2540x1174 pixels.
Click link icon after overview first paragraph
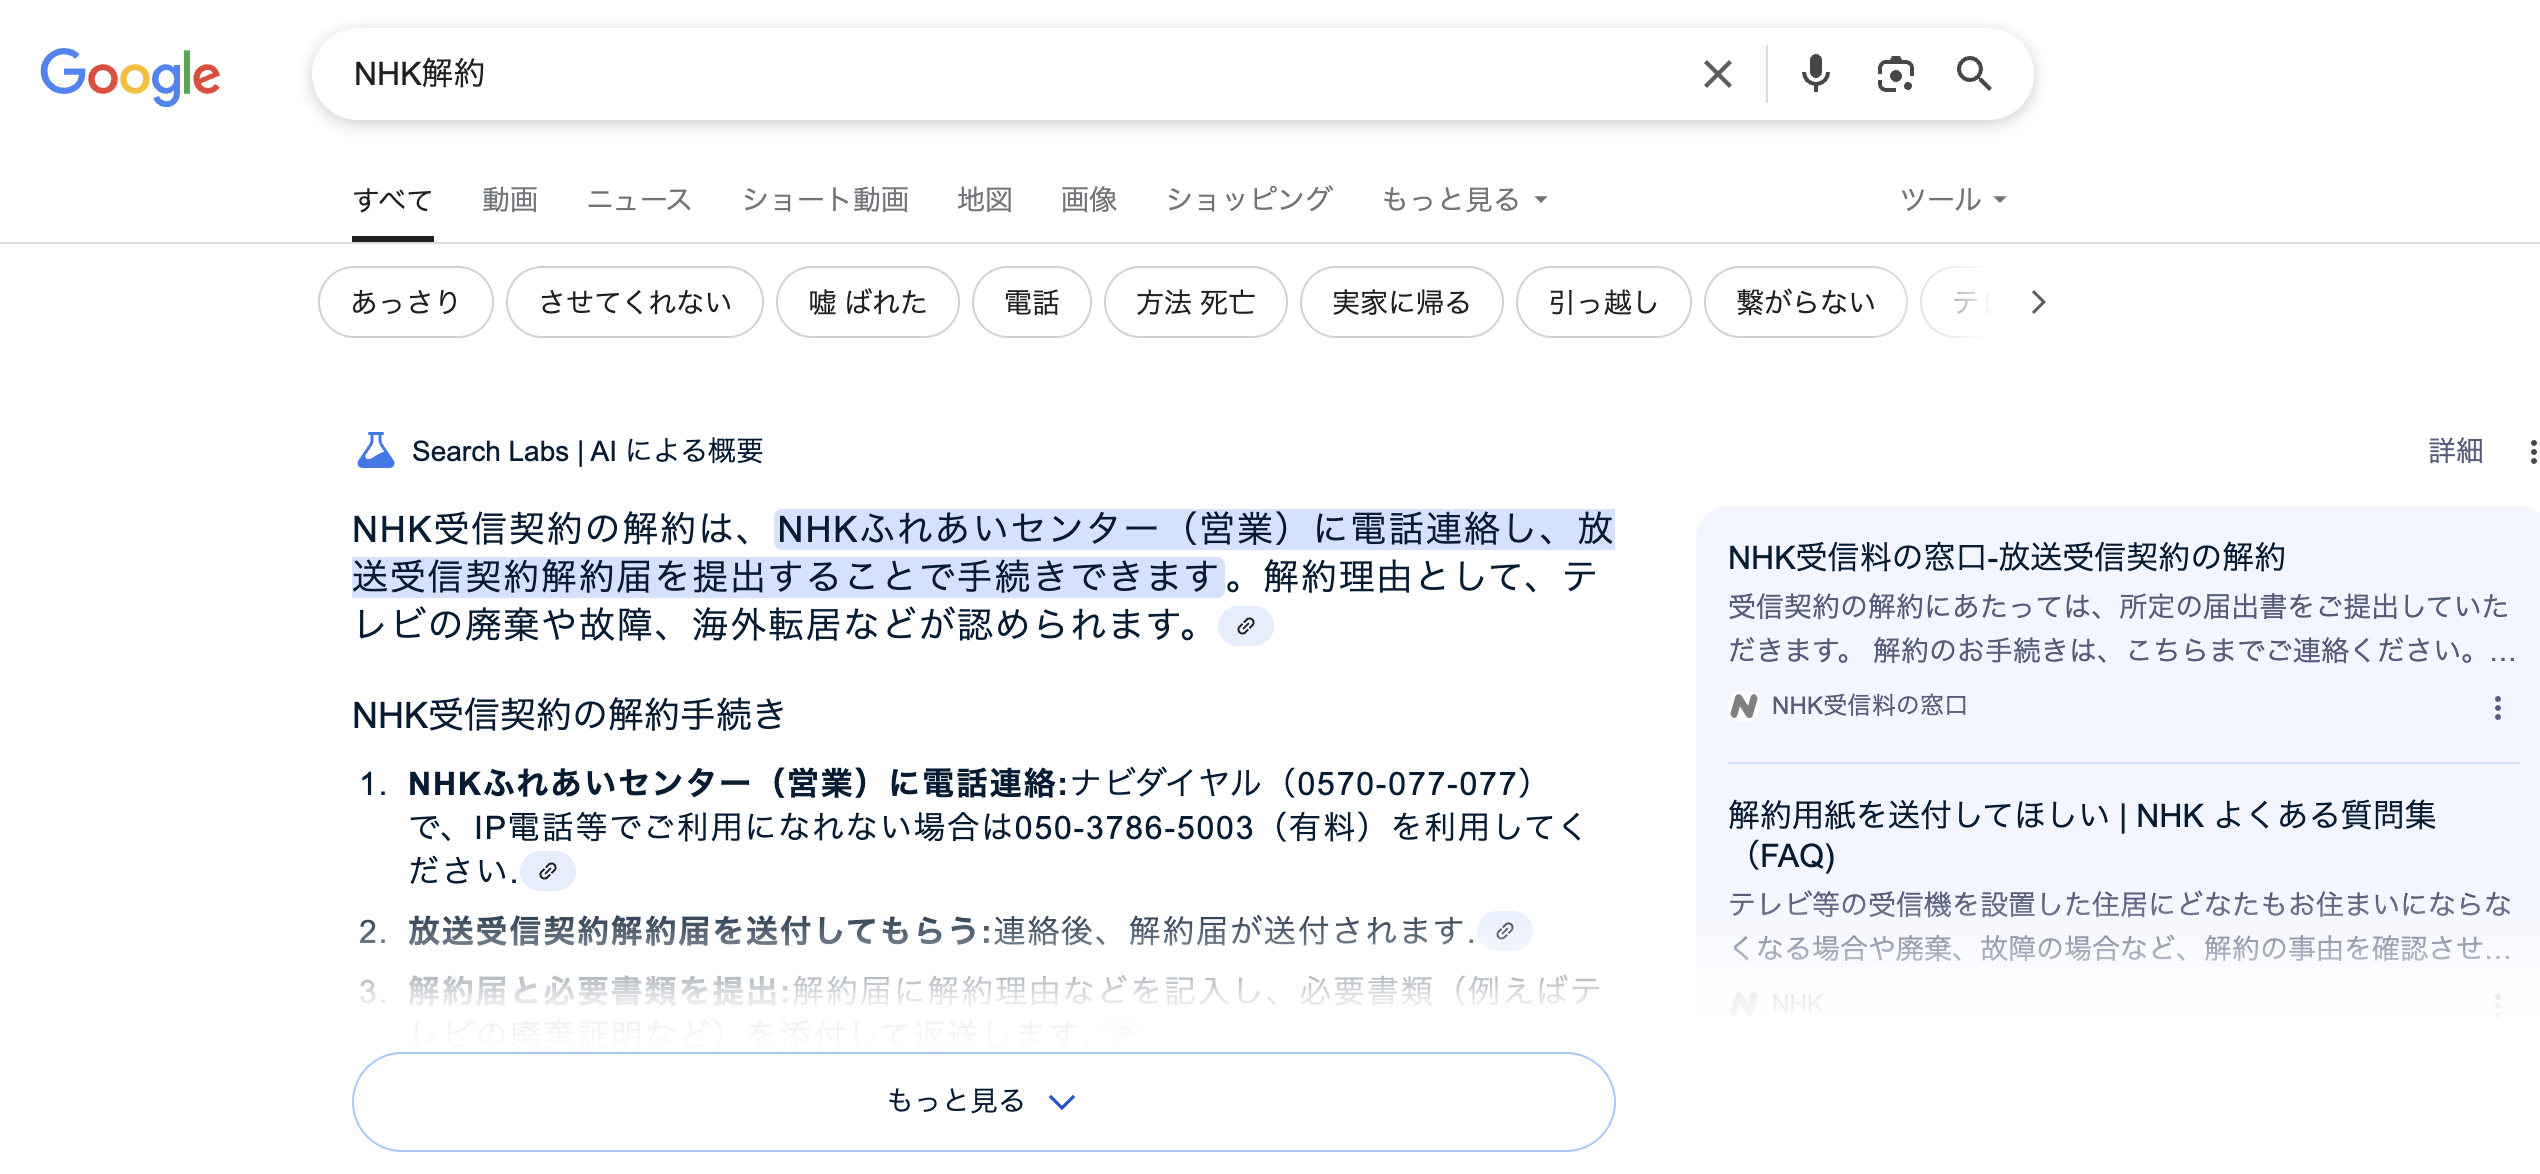tap(1245, 626)
